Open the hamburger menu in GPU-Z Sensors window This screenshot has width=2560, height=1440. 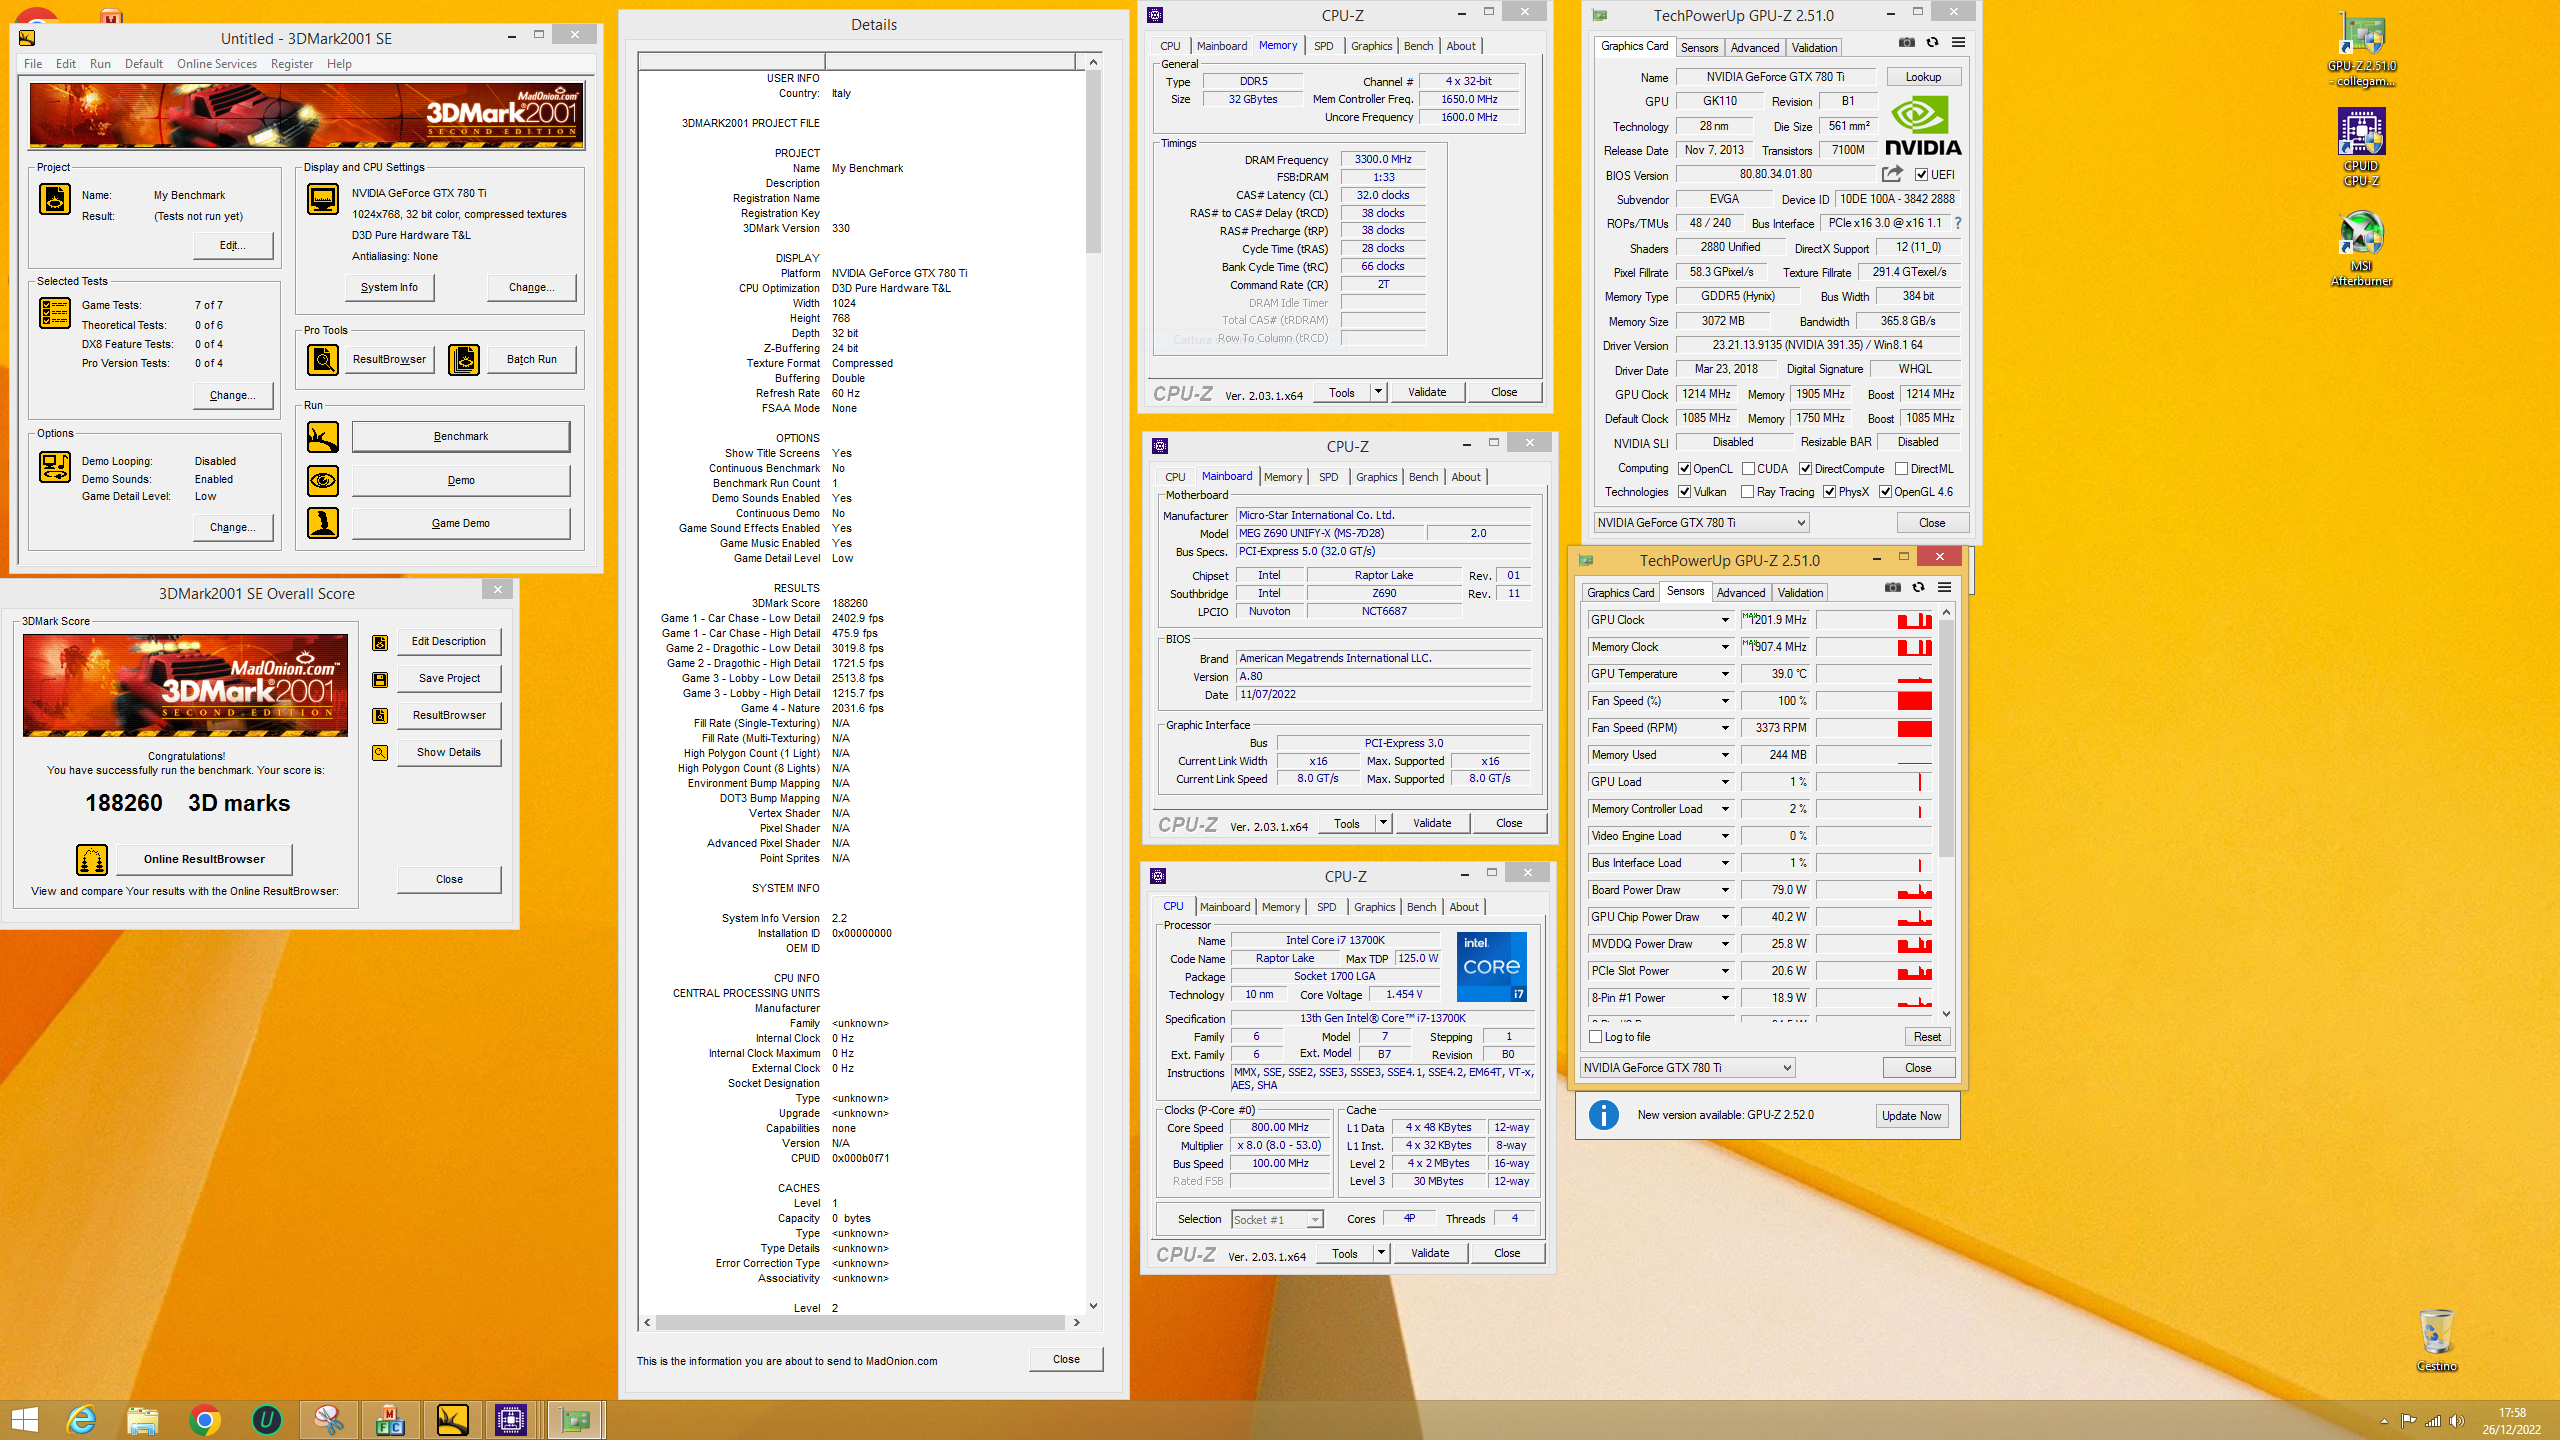coord(1944,587)
